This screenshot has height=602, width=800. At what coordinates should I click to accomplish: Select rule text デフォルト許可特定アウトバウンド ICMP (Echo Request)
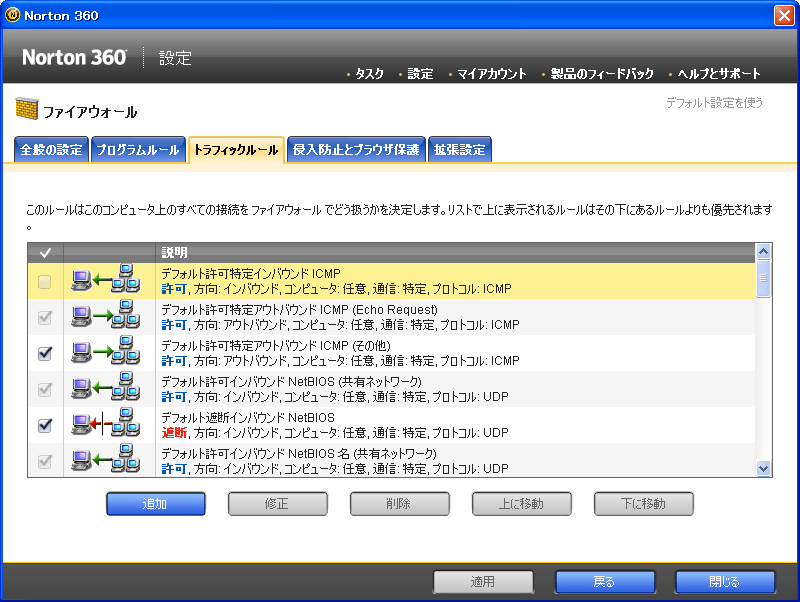pyautogui.click(x=299, y=310)
